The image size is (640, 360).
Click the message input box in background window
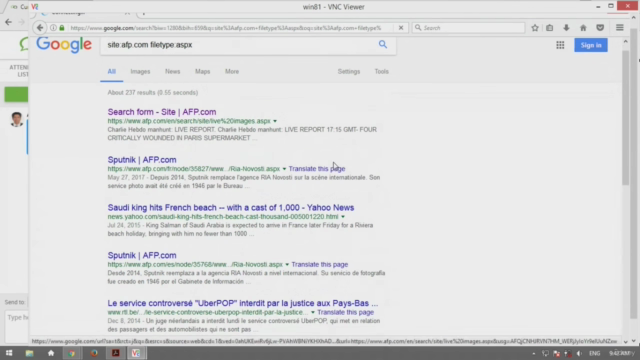click(x=17, y=327)
